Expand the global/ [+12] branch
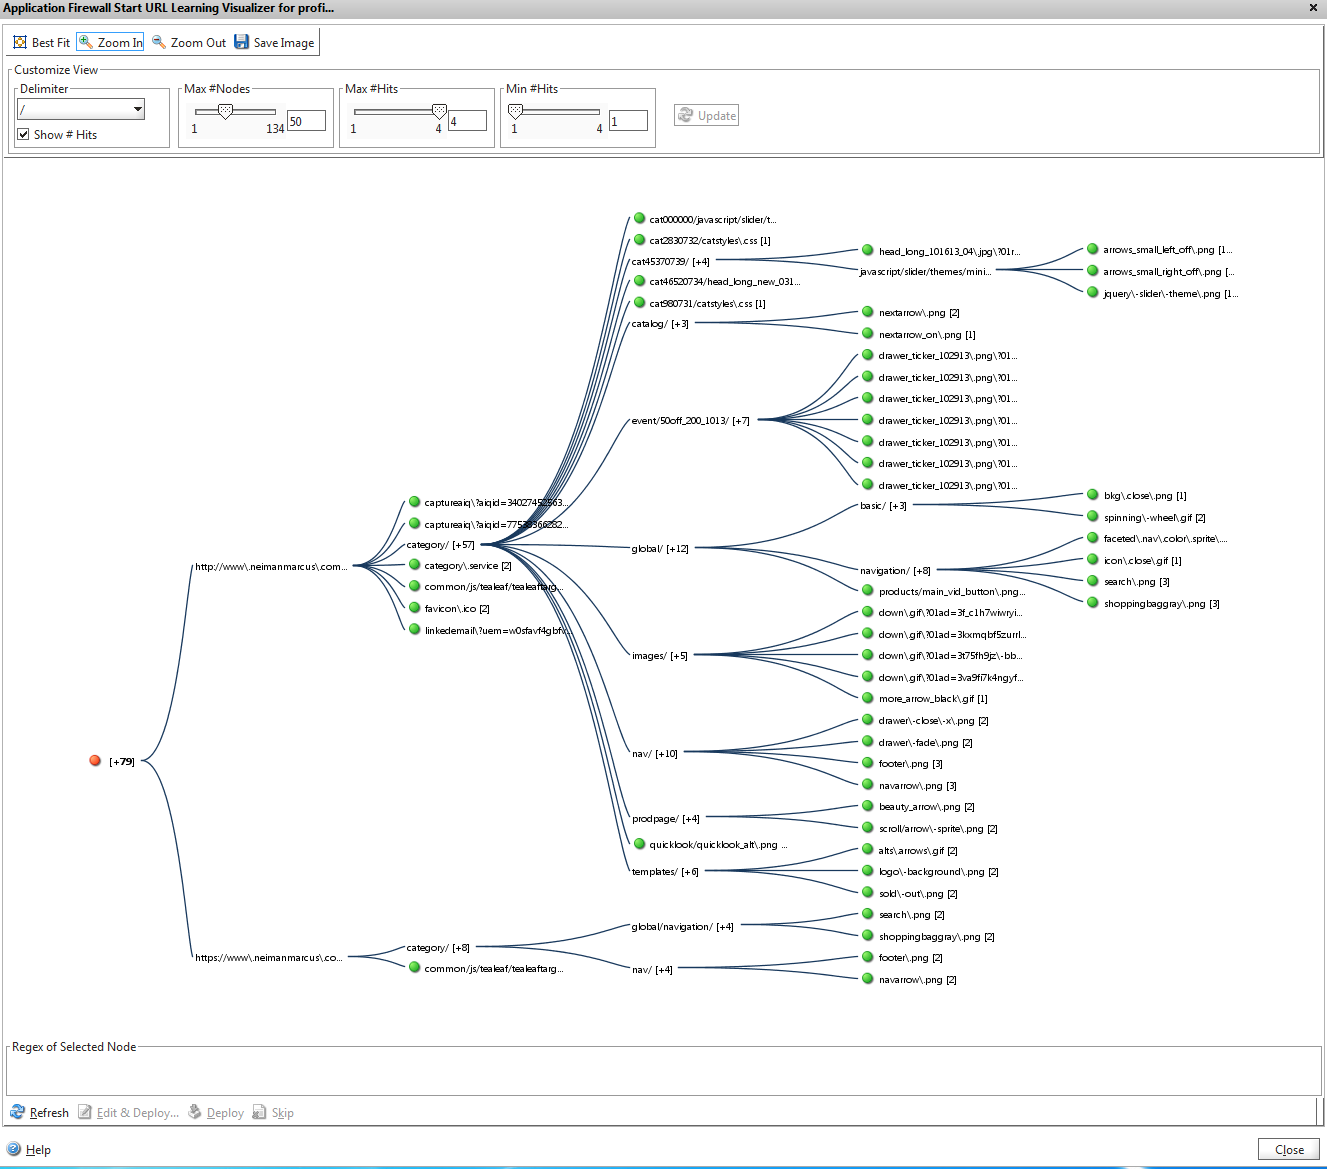 (659, 549)
